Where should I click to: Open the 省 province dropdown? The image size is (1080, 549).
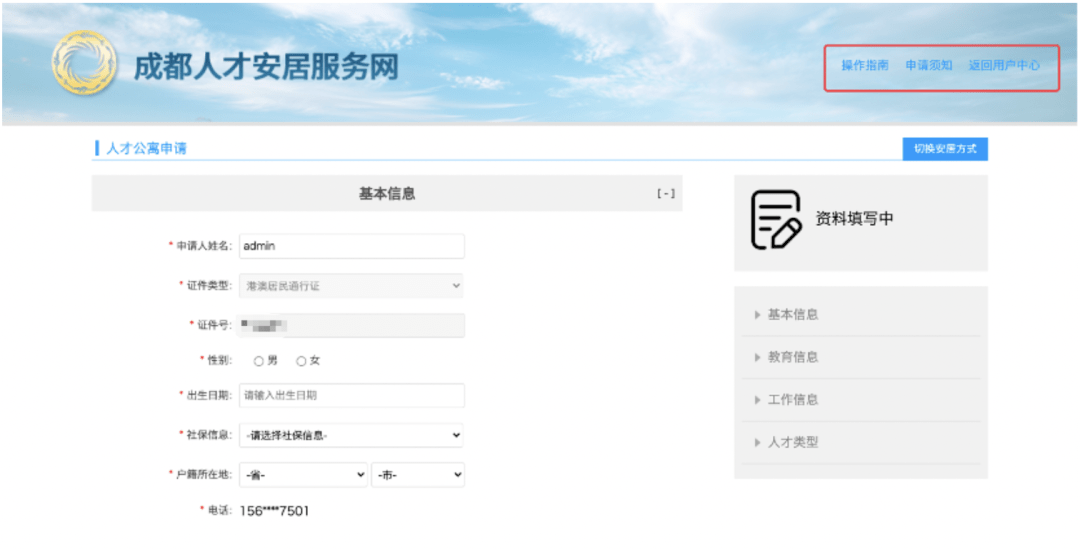coord(303,475)
